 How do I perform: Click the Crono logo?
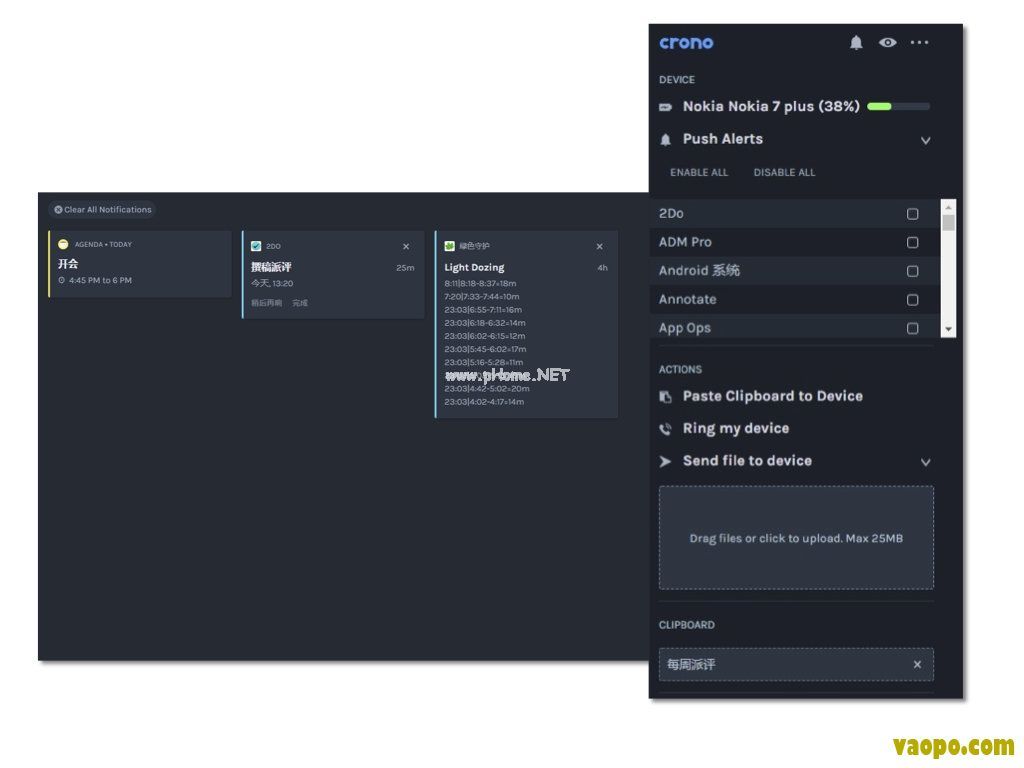(x=686, y=43)
